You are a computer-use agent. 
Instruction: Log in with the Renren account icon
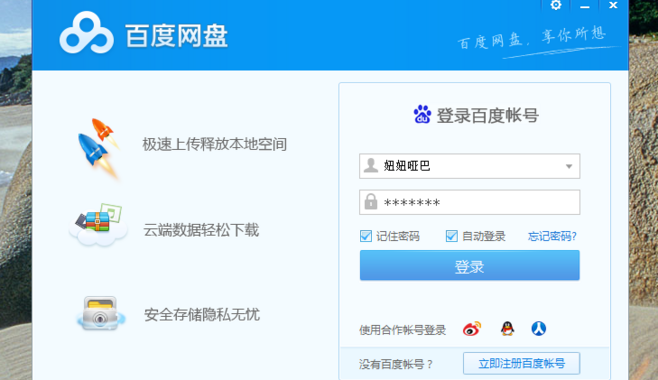539,328
